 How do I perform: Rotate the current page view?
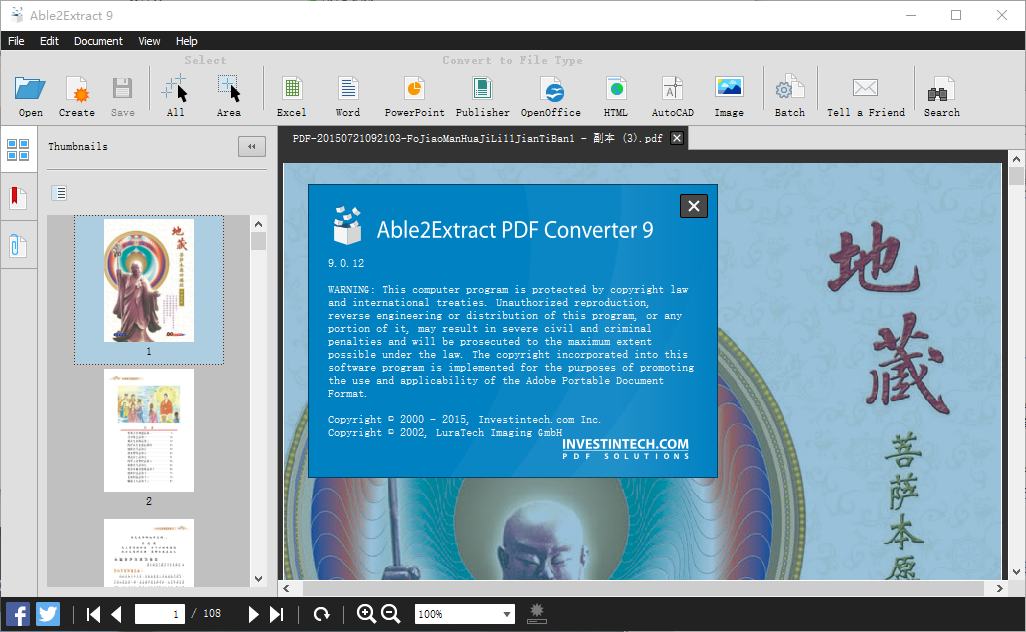[322, 614]
